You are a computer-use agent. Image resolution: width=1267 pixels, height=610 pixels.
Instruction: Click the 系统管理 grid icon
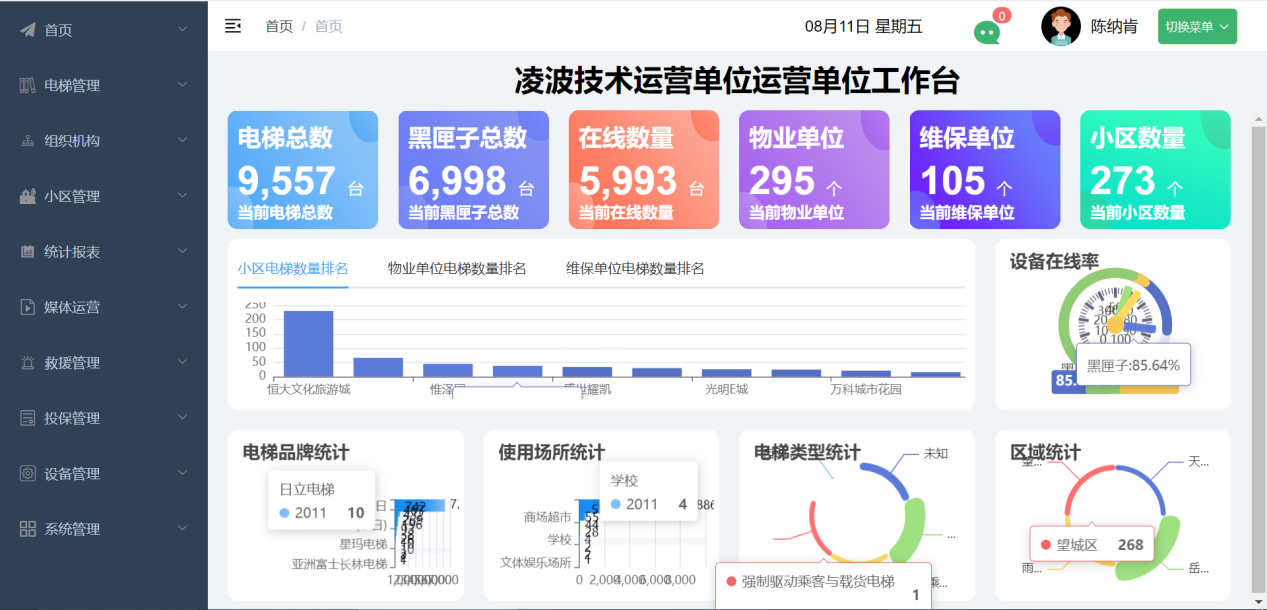pos(28,529)
